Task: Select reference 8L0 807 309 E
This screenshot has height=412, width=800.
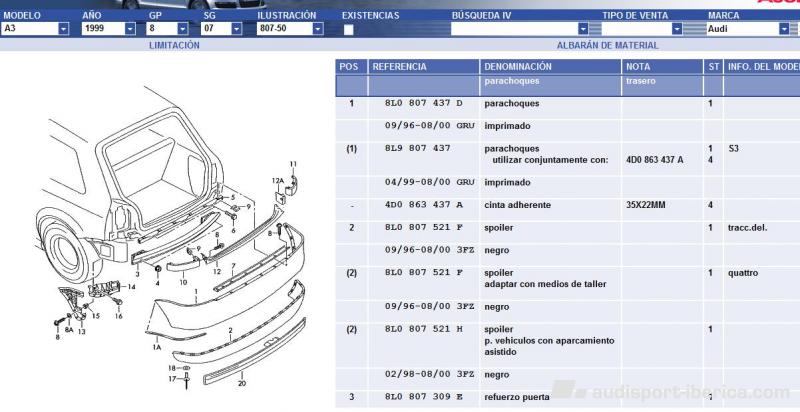Action: point(423,397)
